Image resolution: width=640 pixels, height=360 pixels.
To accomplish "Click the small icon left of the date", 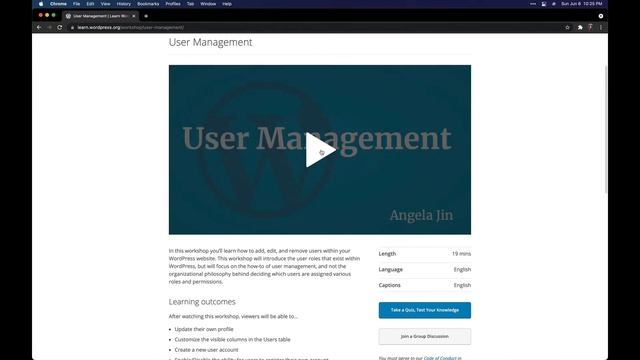I will tap(554, 4).
